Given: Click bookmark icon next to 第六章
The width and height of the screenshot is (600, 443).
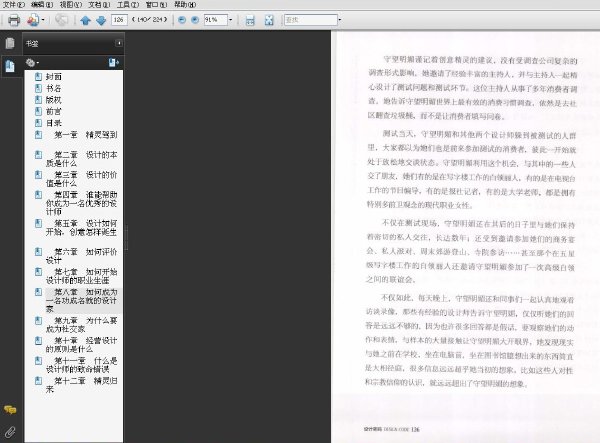Looking at the screenshot, I should click(38, 252).
